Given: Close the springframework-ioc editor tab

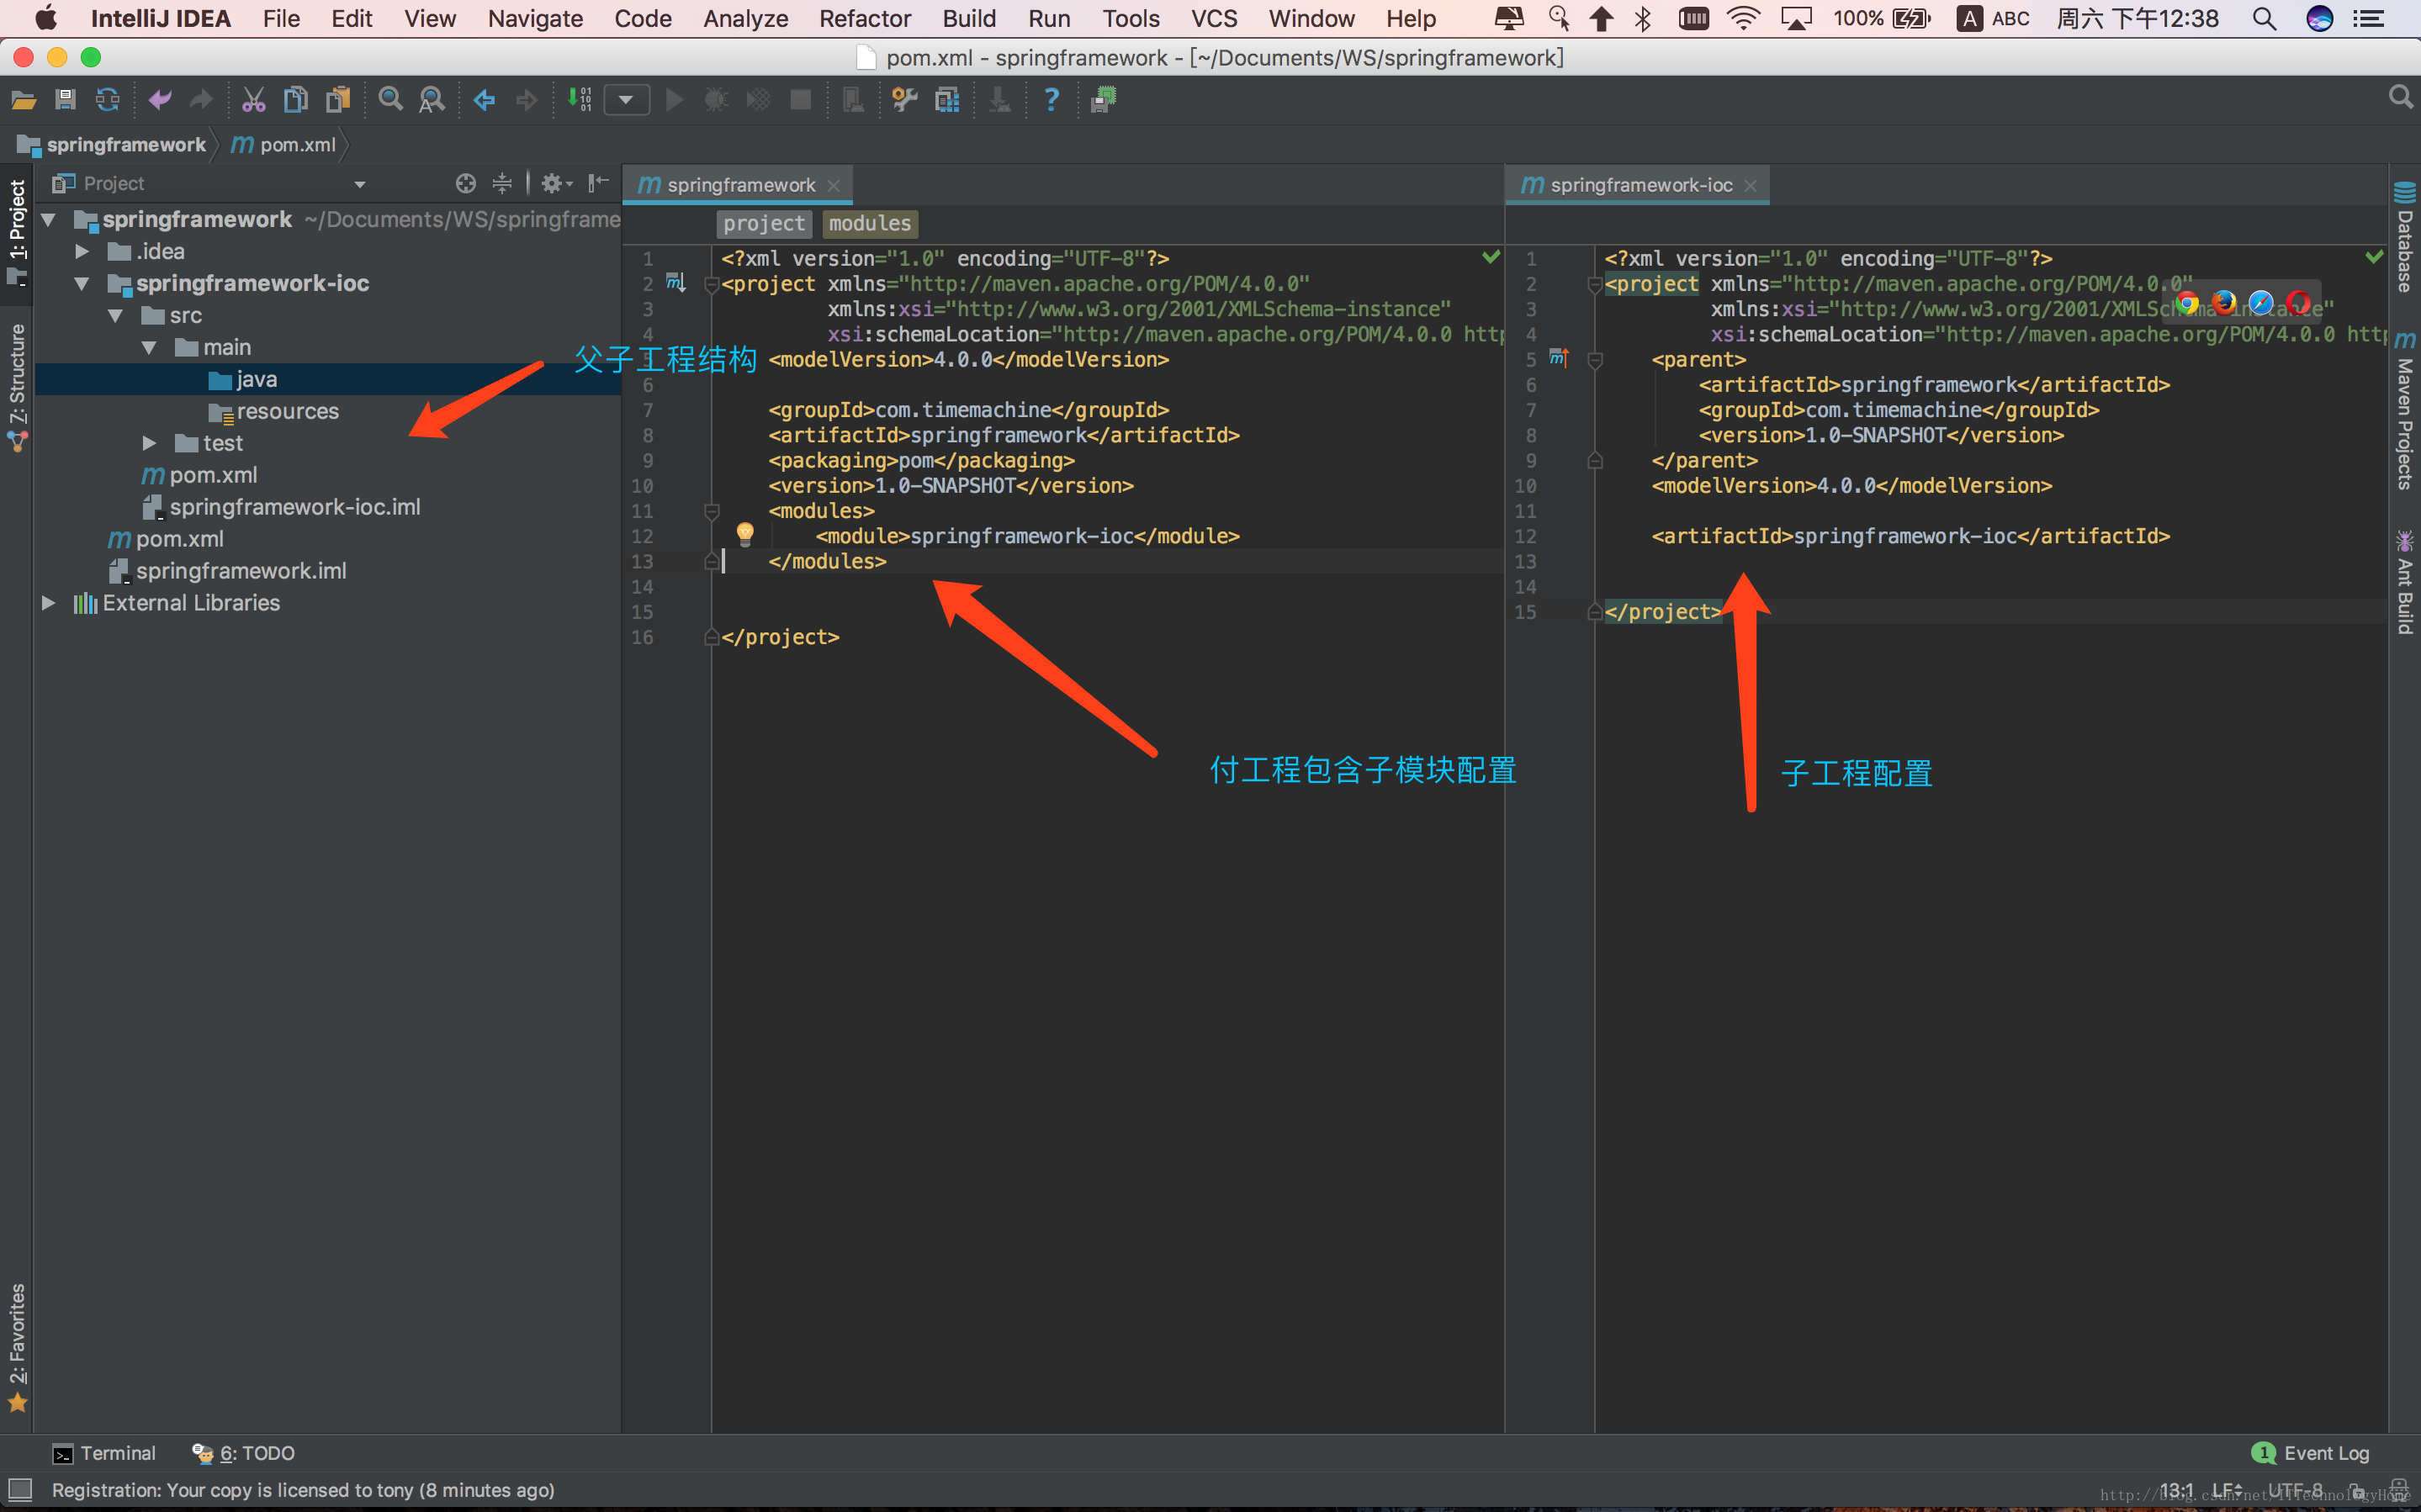Looking at the screenshot, I should 1751,186.
